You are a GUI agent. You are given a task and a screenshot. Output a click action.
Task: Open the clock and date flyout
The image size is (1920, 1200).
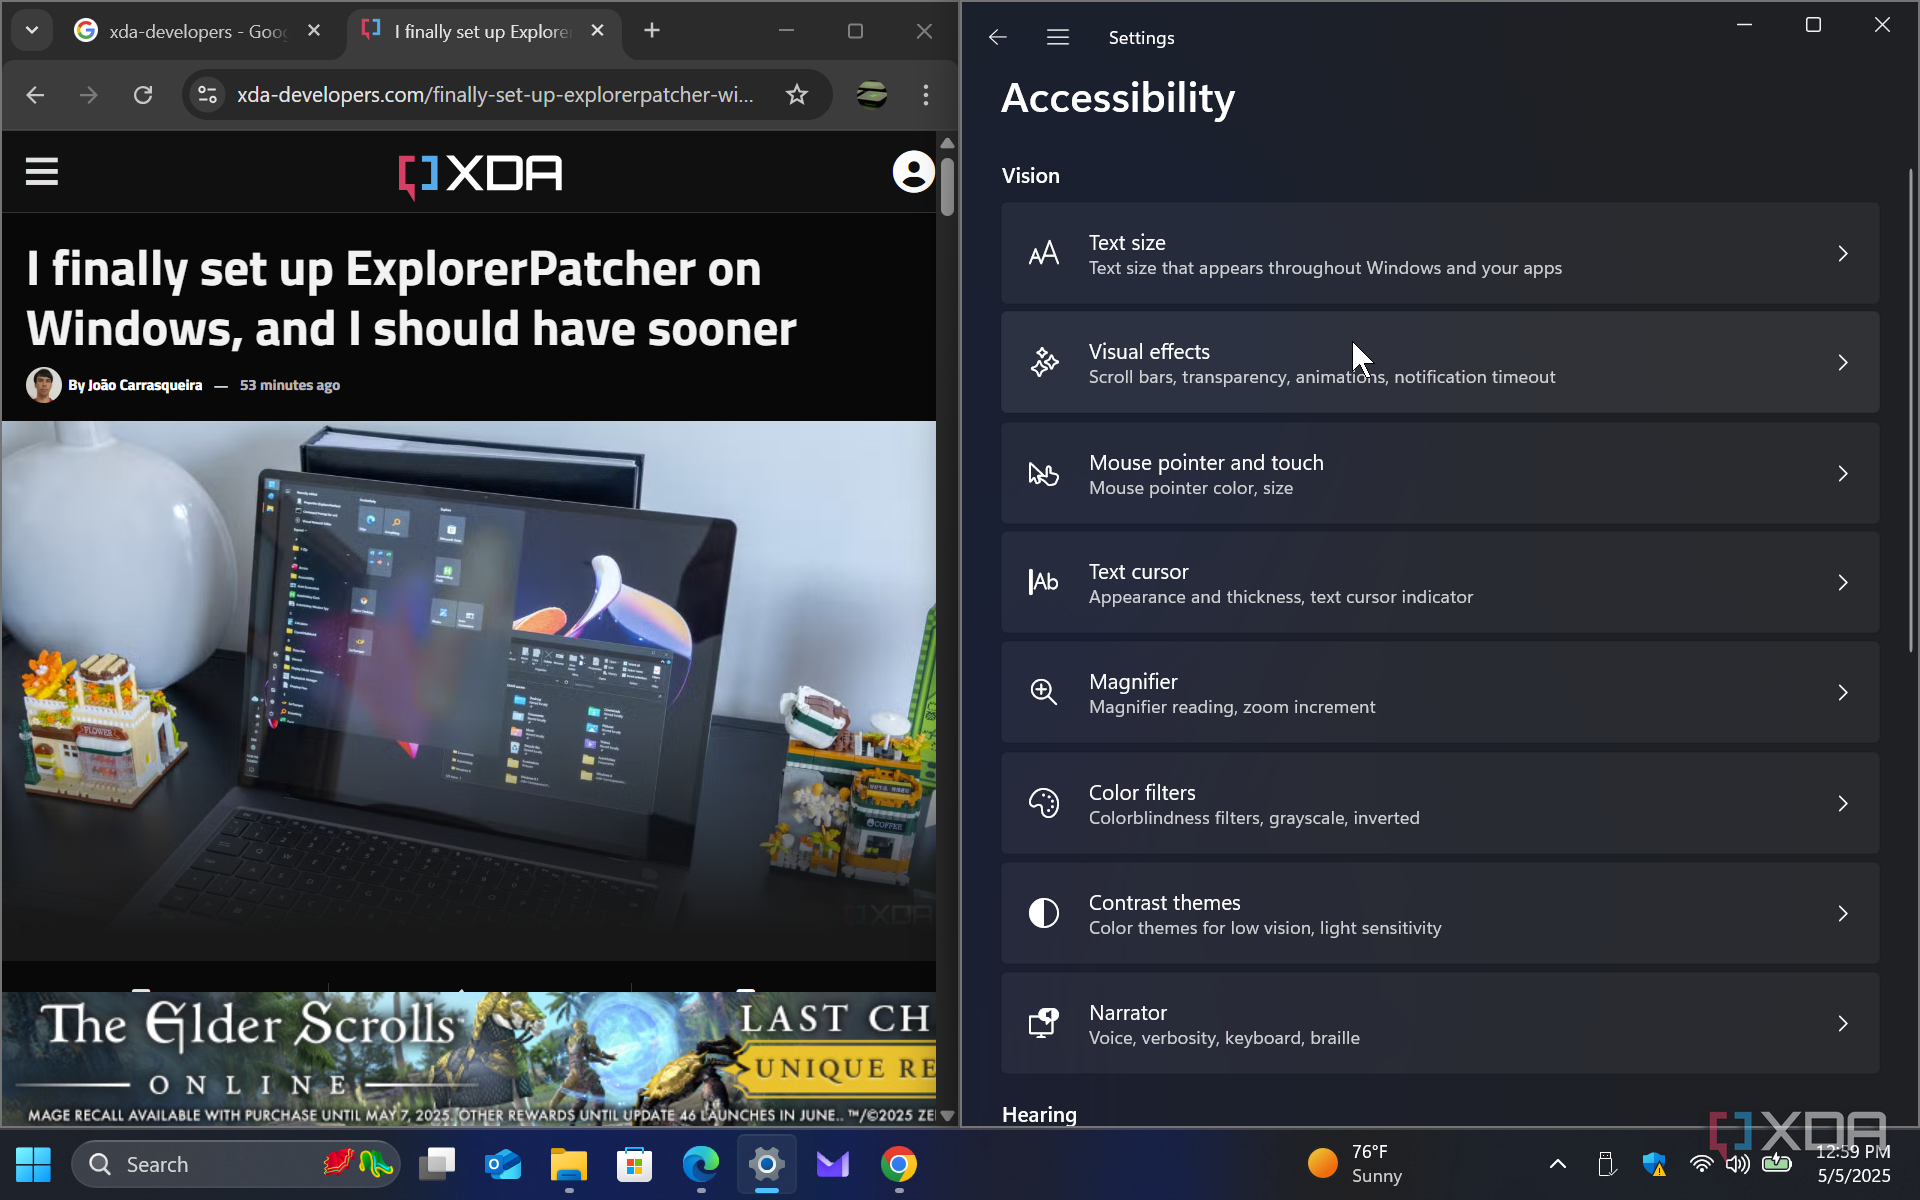[x=1853, y=1164]
